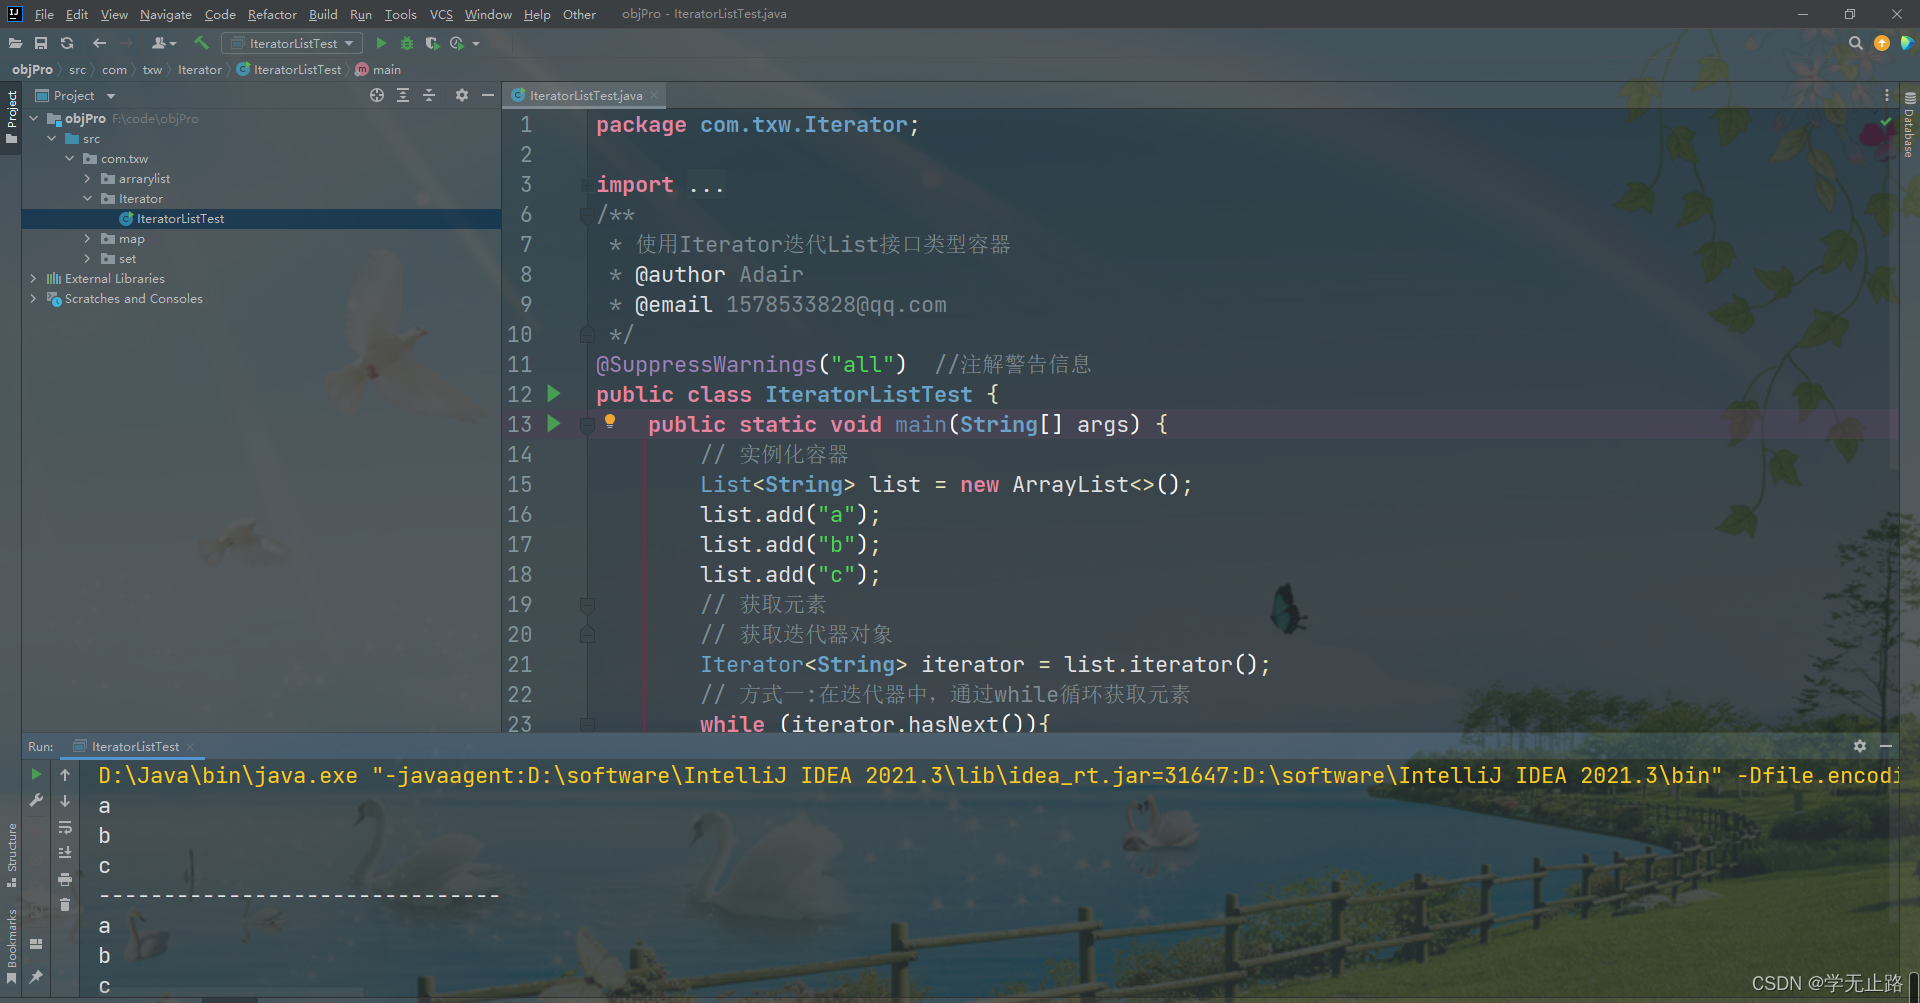The height and width of the screenshot is (1003, 1920).
Task: Clear console output with trash icon
Action: (x=65, y=905)
